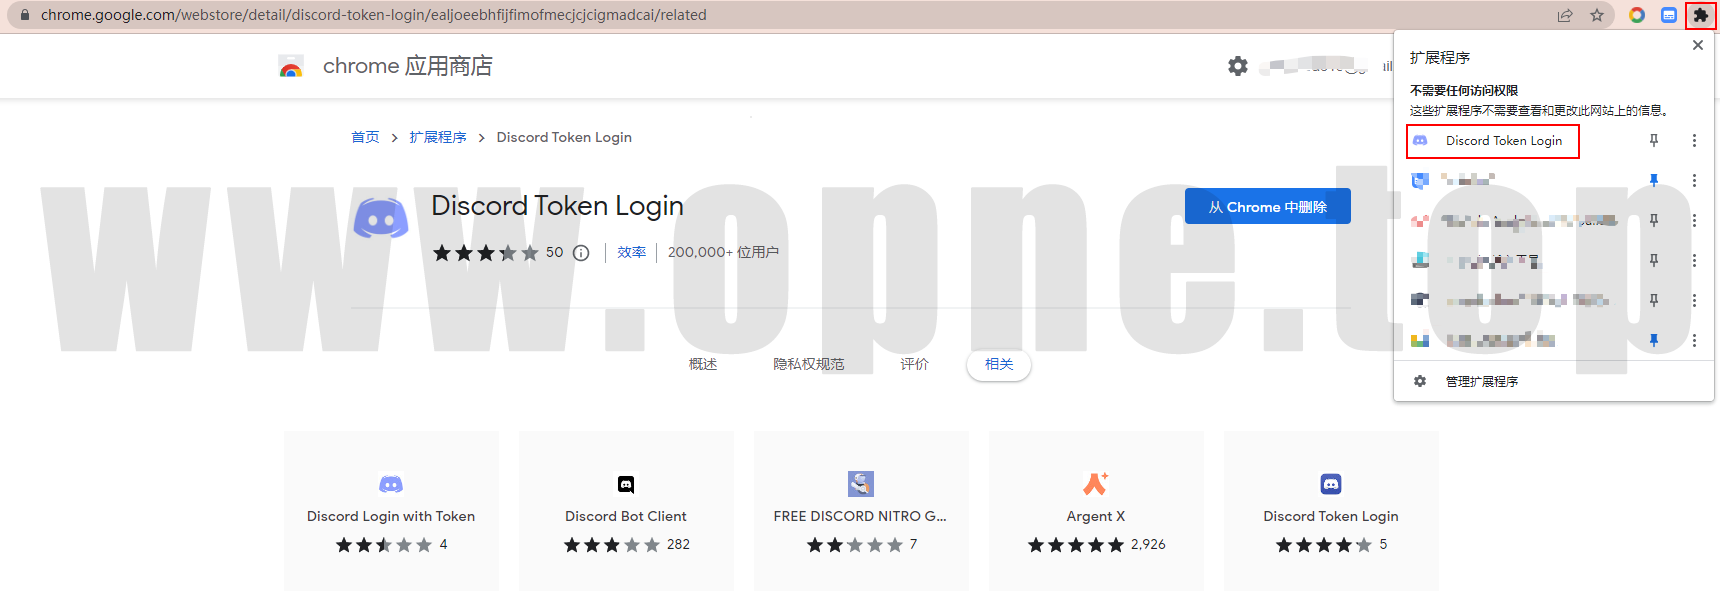The width and height of the screenshot is (1720, 593).
Task: Pin the Discord Token Login extension
Action: 1654,141
